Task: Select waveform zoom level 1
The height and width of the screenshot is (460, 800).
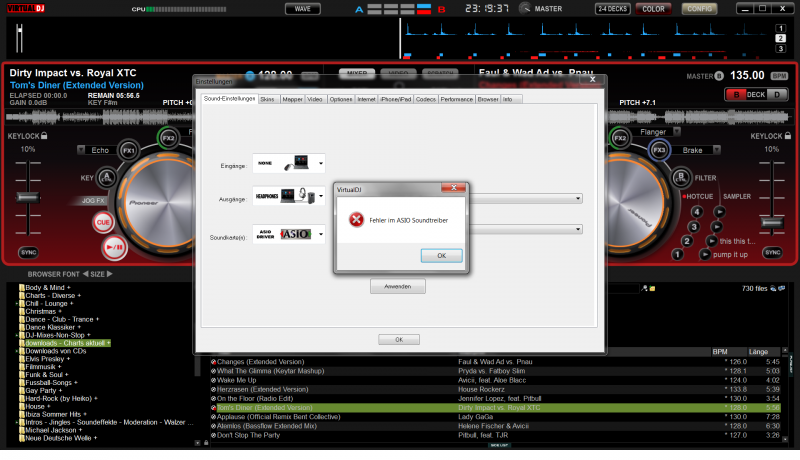Action: (780, 28)
